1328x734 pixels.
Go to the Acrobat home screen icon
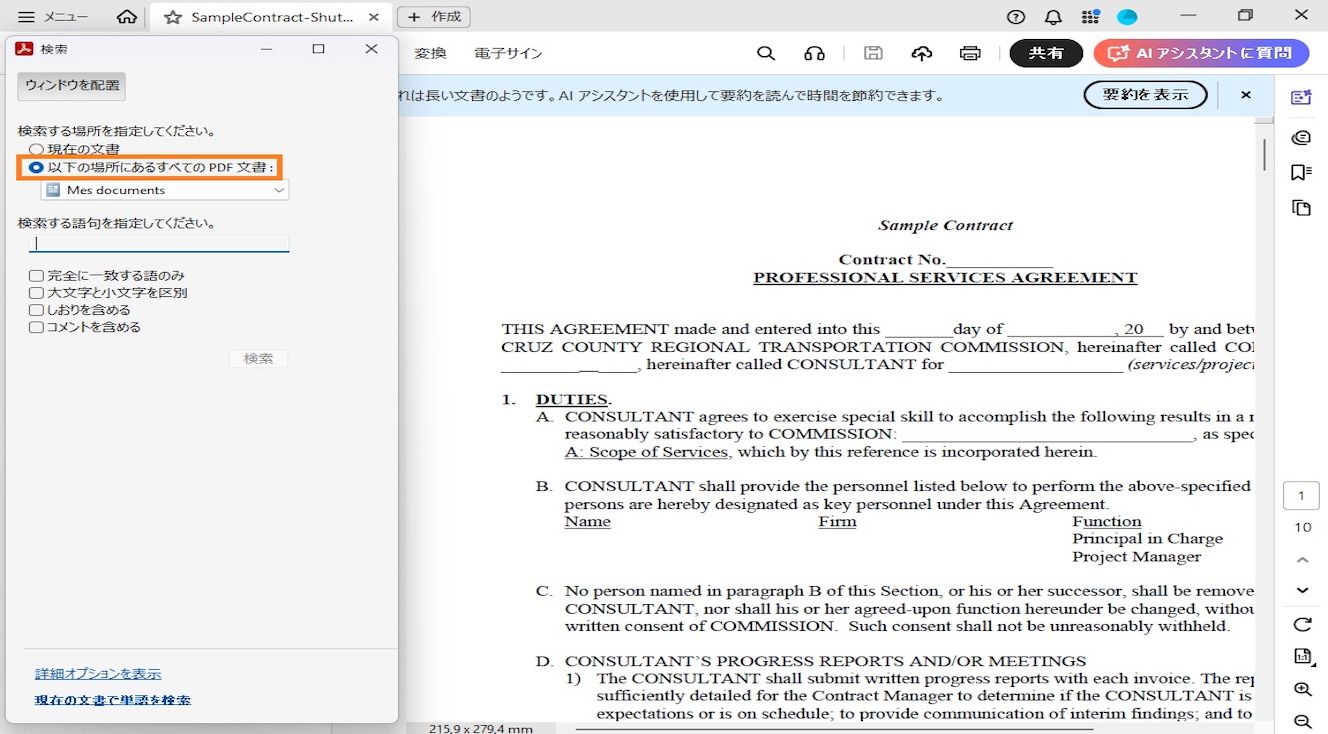pos(126,17)
